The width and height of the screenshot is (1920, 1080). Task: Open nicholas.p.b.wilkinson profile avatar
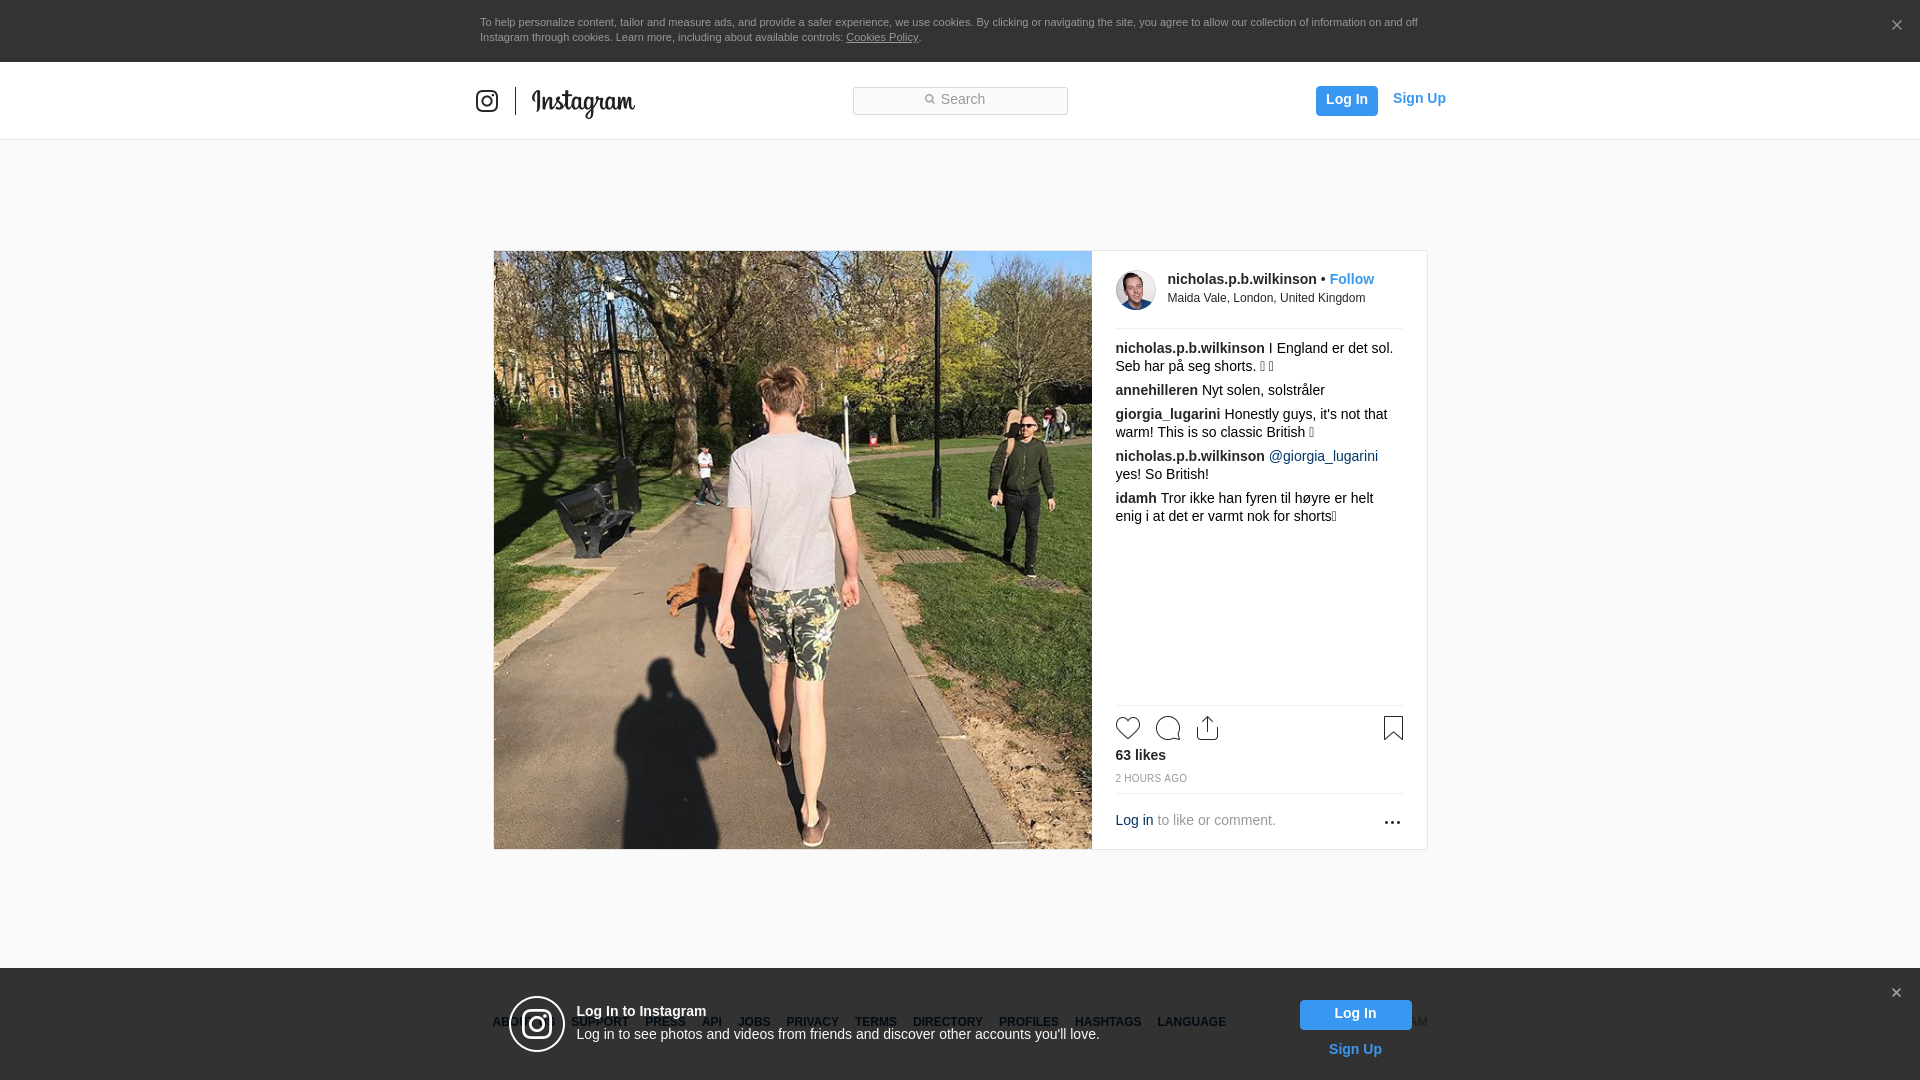pyautogui.click(x=1135, y=290)
